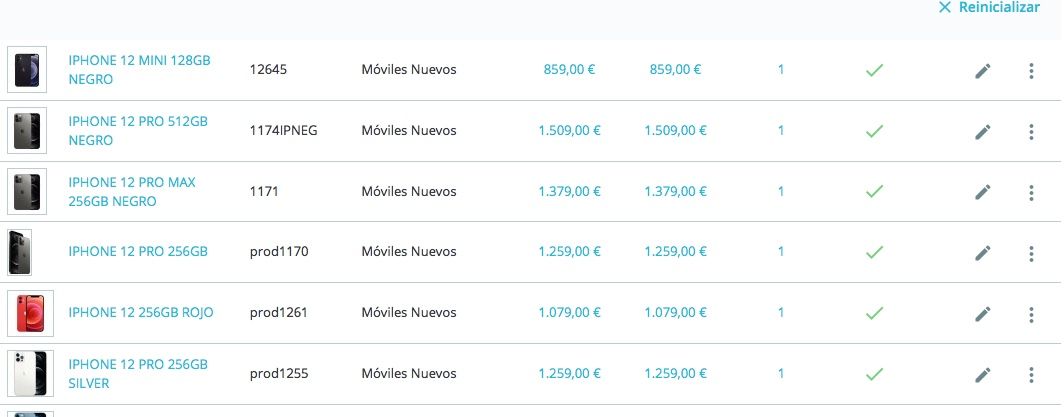Image resolution: width=1064 pixels, height=417 pixels.
Task: Click the silver iPhone 12 Pro thumbnail
Action: pyautogui.click(x=31, y=374)
